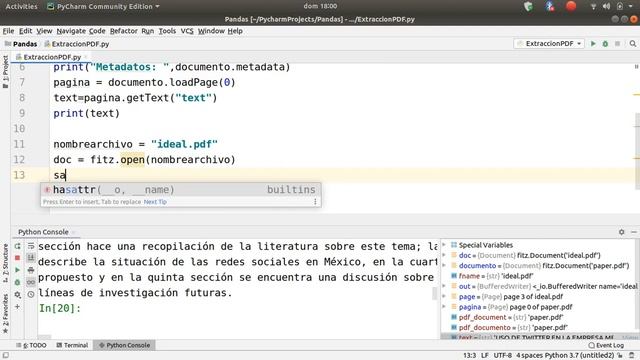Toggle the show variables glasses icon
This screenshot has width=640, height=360.
(x=31, y=282)
